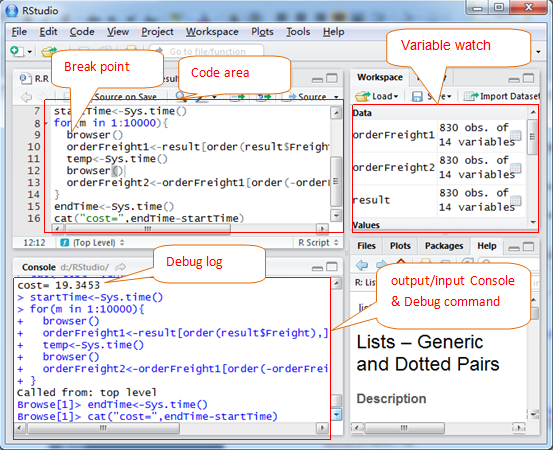This screenshot has width=554, height=451.
Task: Open the Project menu
Action: tap(158, 32)
